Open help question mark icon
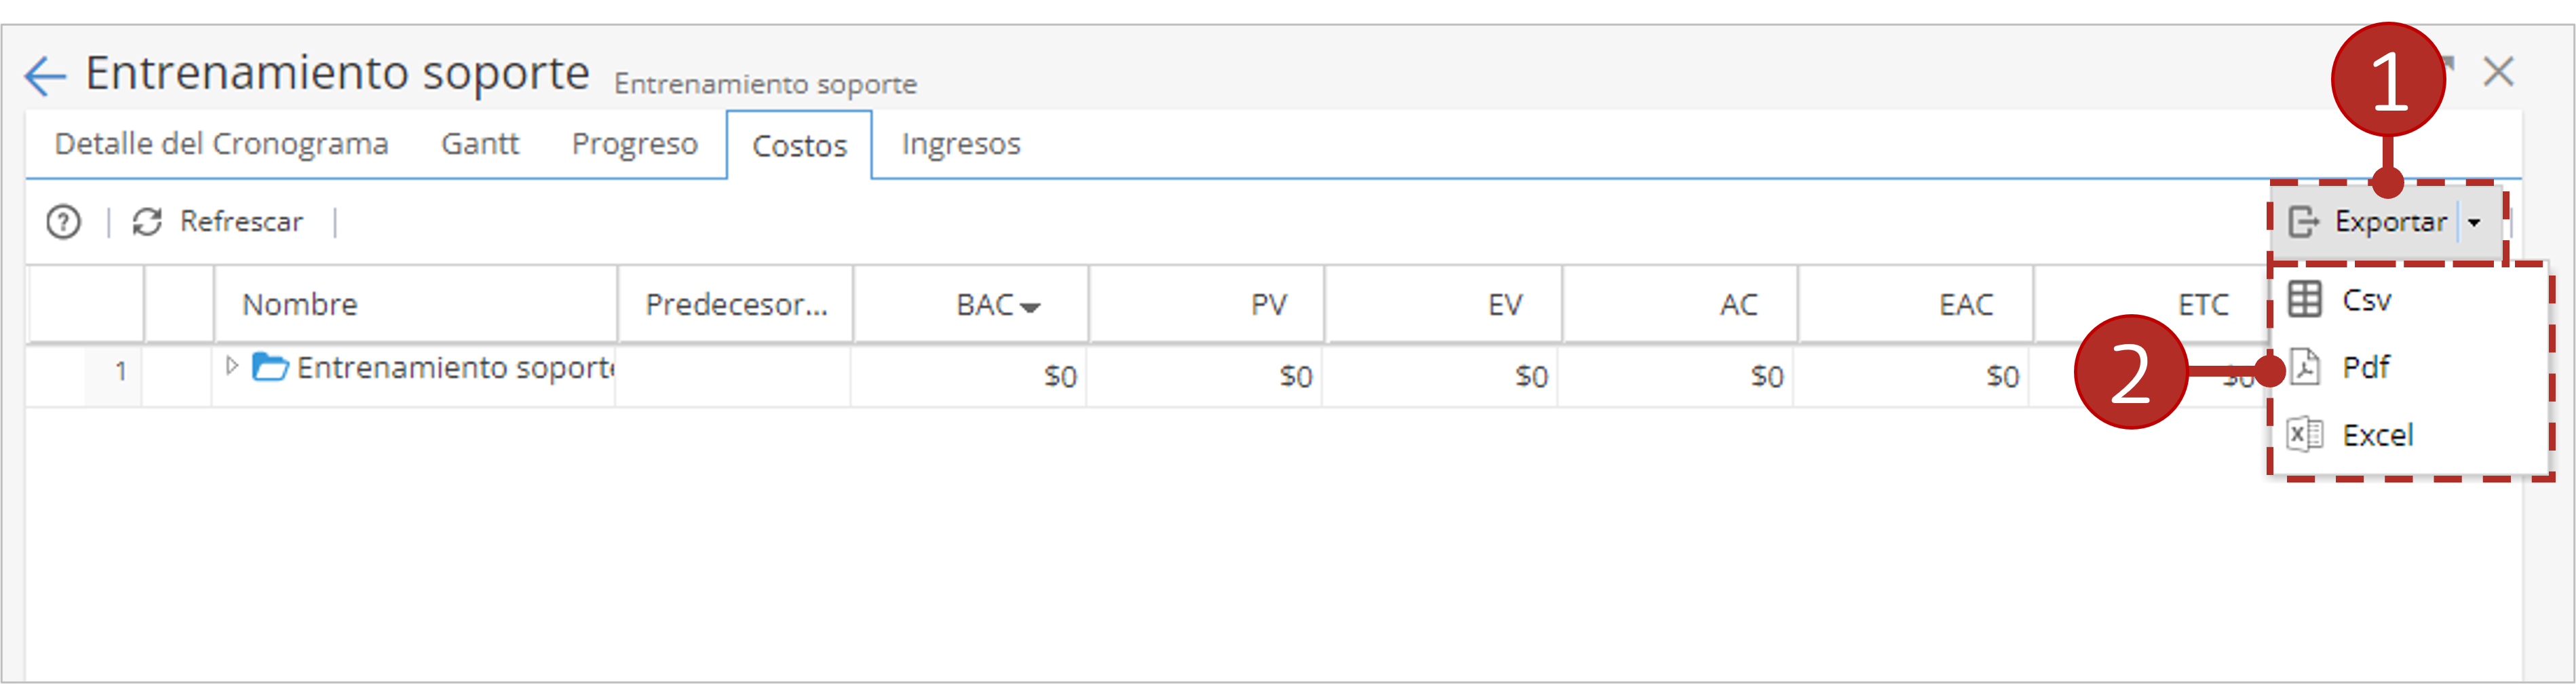Image resolution: width=2576 pixels, height=684 pixels. (x=64, y=222)
